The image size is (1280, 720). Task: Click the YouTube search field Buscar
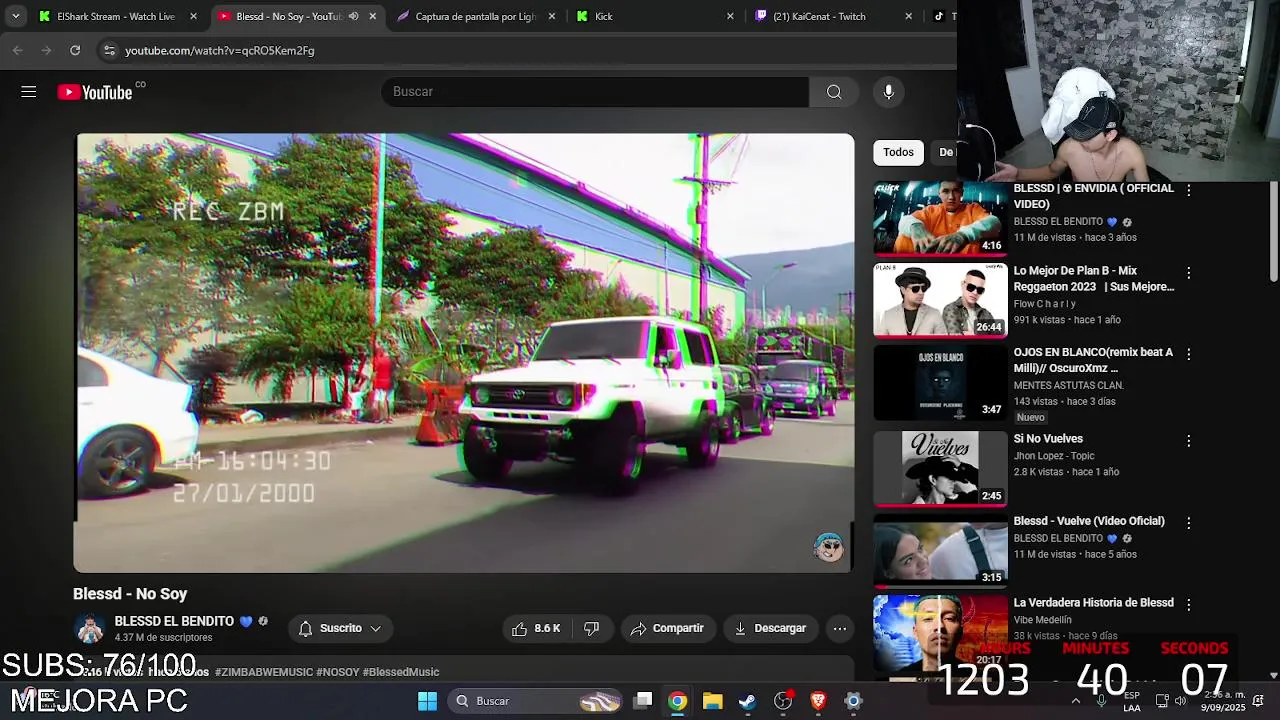tap(595, 92)
